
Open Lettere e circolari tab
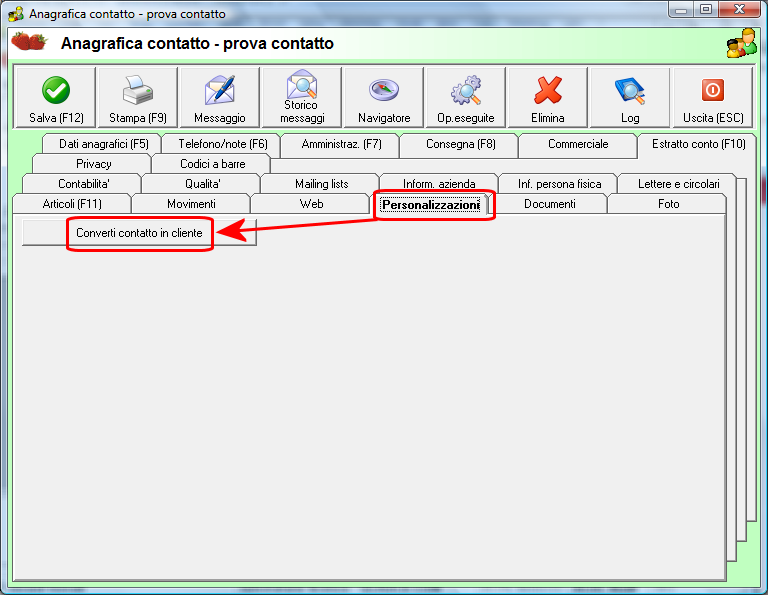[x=678, y=184]
